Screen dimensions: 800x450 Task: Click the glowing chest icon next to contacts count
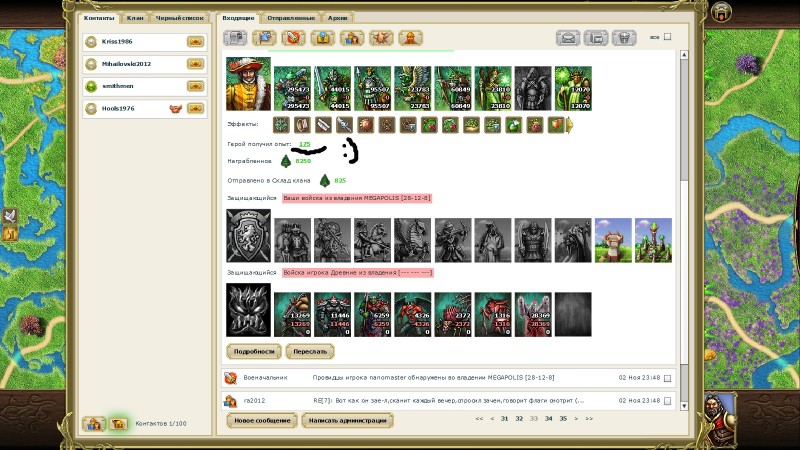118,423
